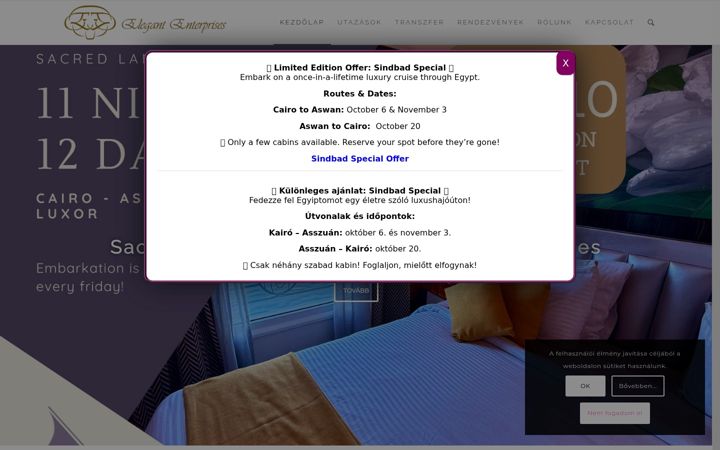Click 'Csak néhány szabad kabin!' text

(360, 265)
